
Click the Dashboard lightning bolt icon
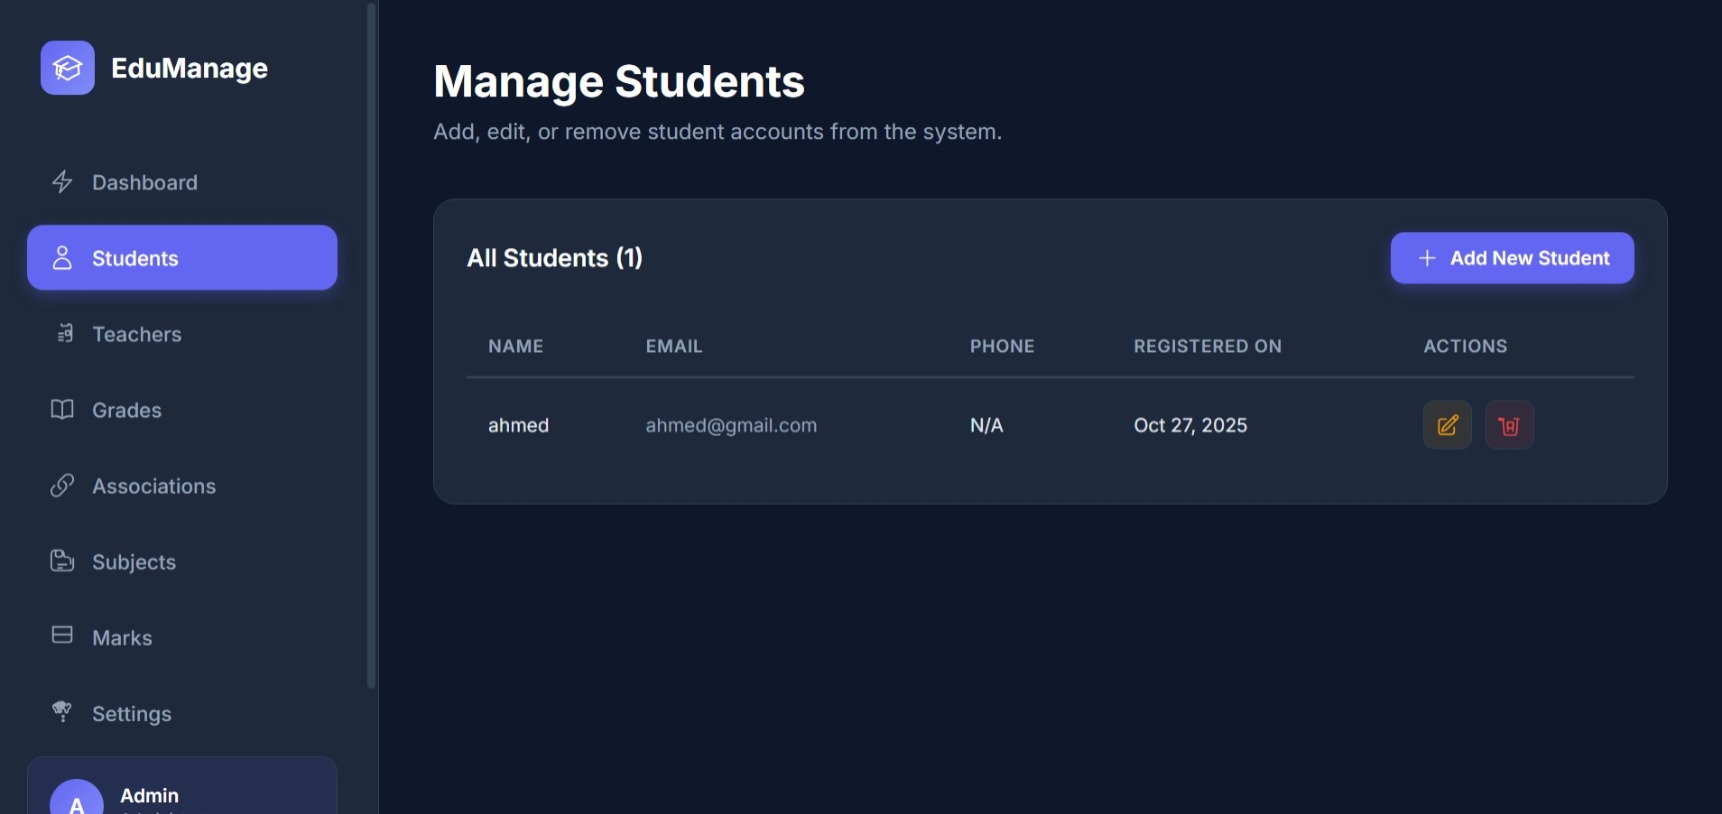tap(62, 182)
